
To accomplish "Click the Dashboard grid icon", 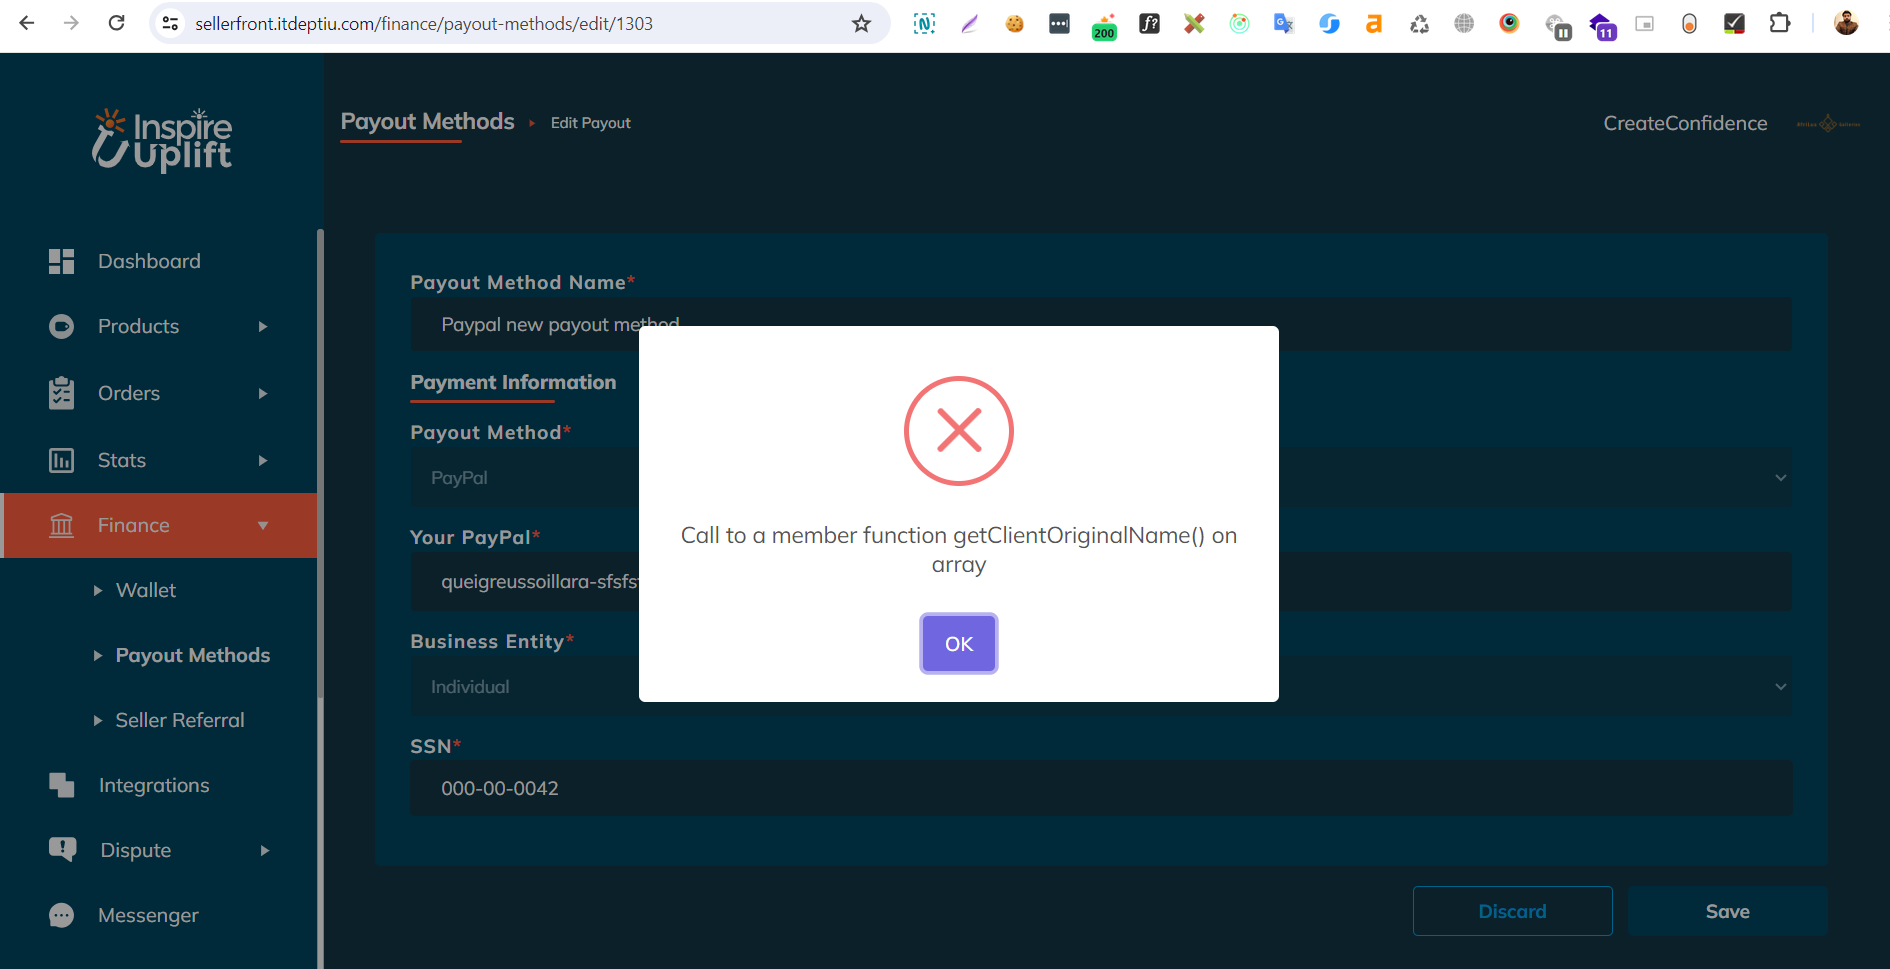I will 61,261.
